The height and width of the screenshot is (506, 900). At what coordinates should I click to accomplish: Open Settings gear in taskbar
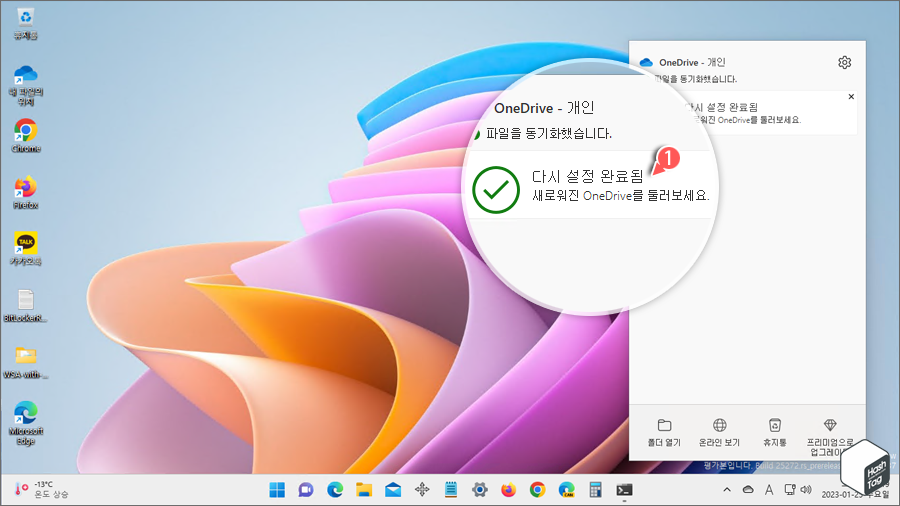480,490
